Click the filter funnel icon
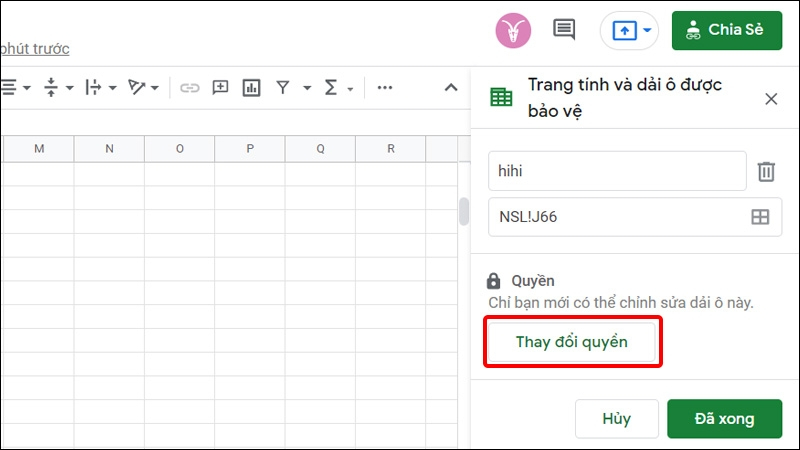This screenshot has height=450, width=800. [x=283, y=88]
